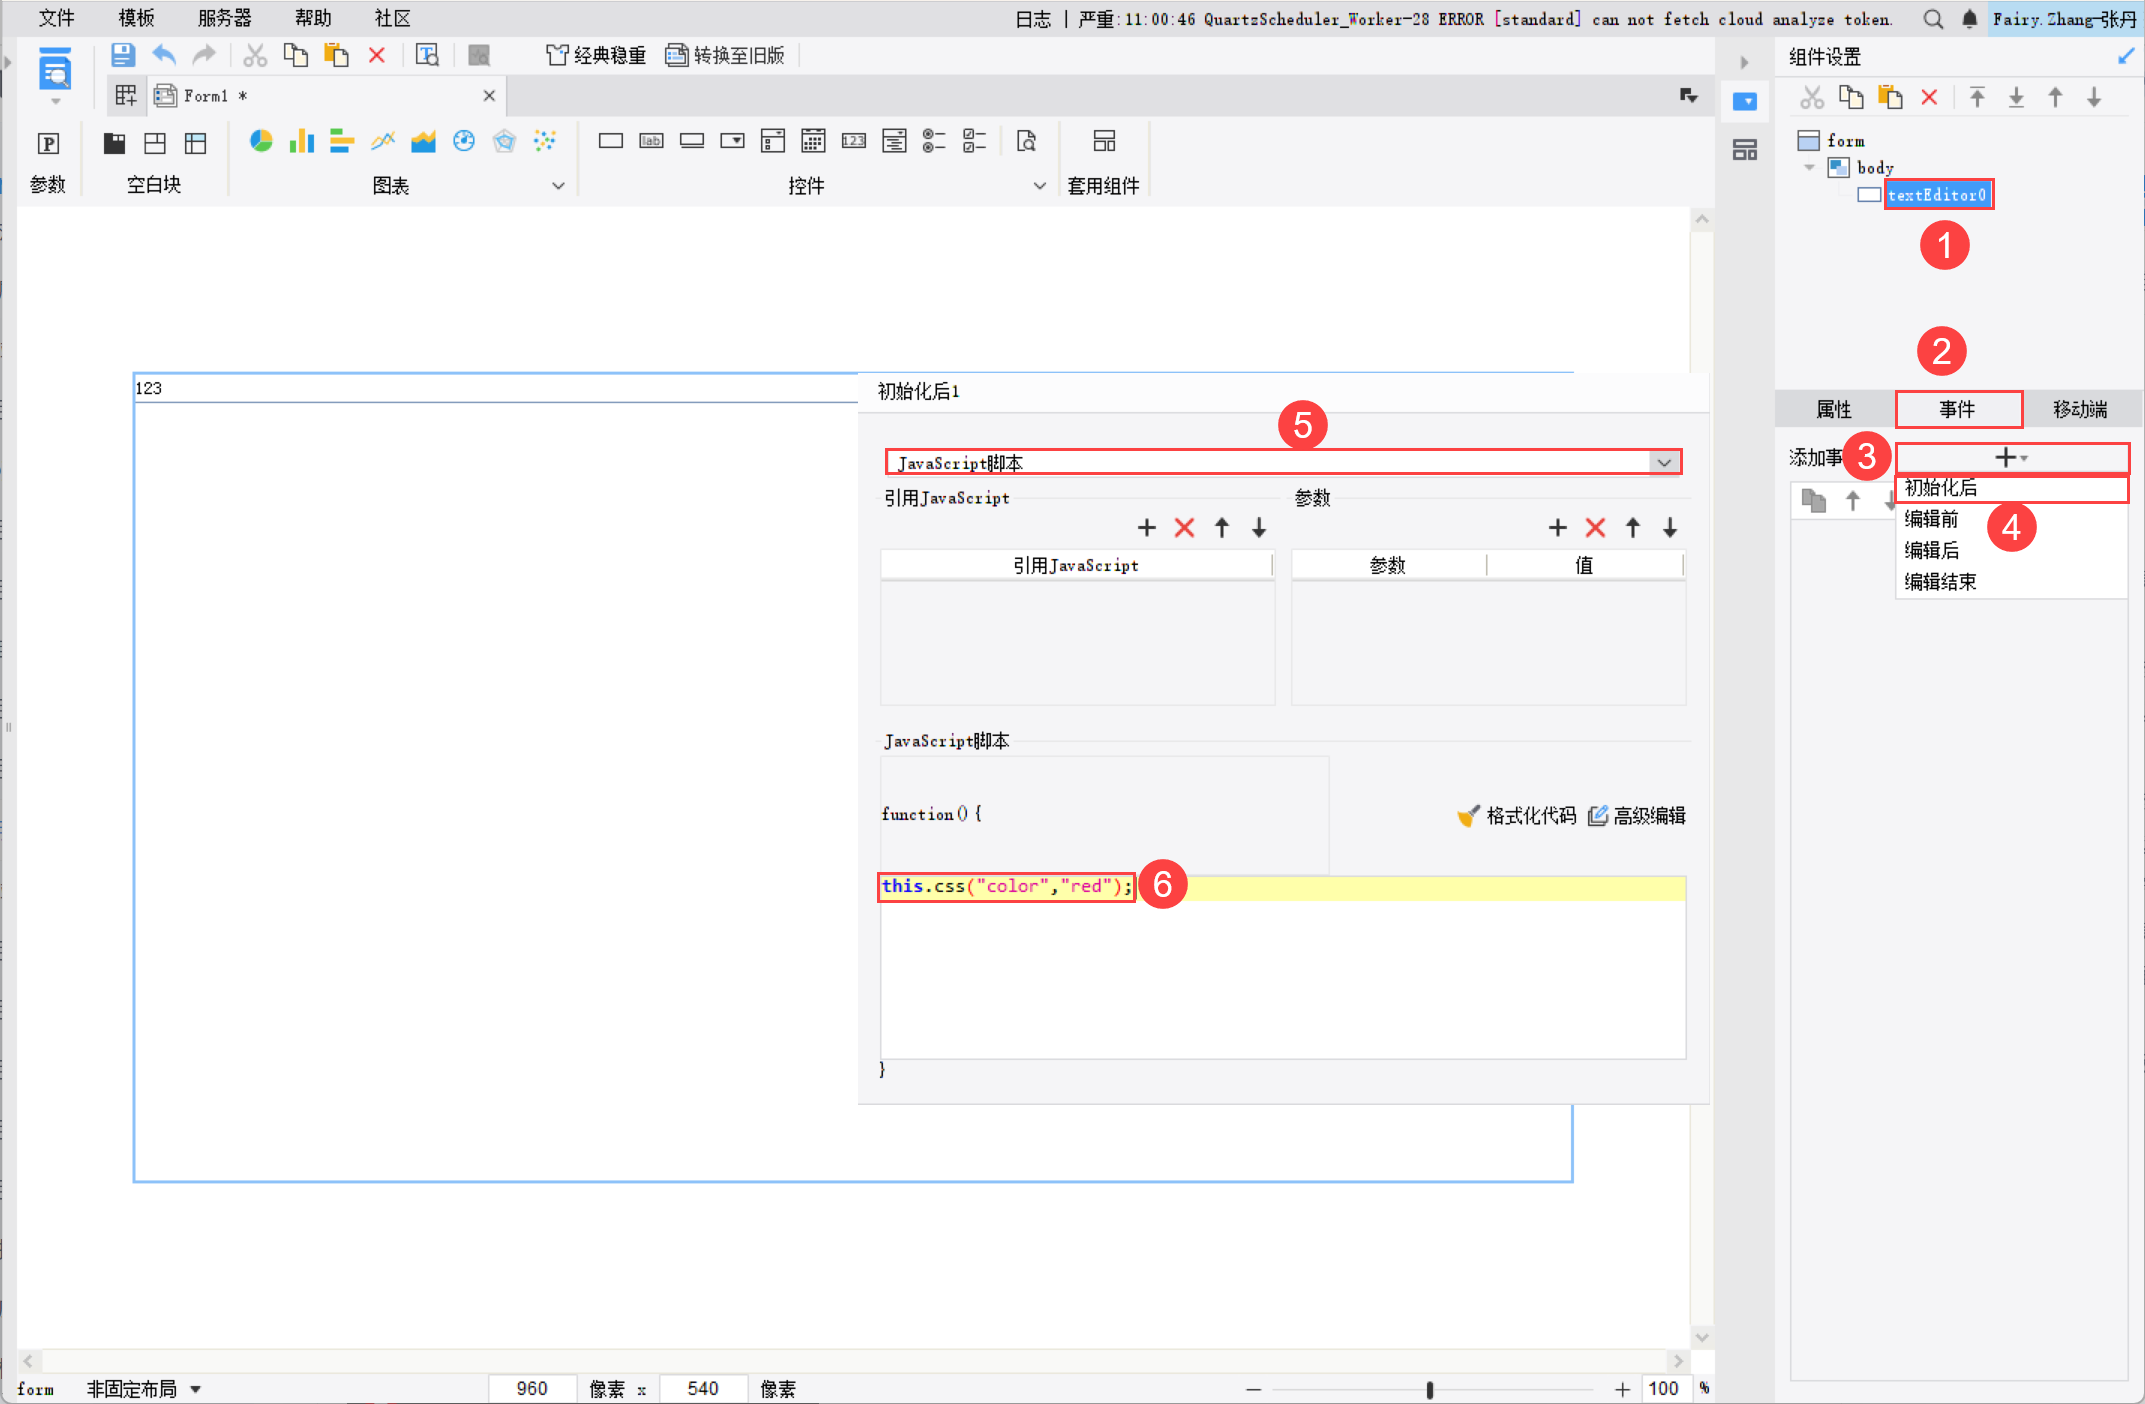Click the save icon in toolbar
The height and width of the screenshot is (1404, 2145).
pos(122,56)
